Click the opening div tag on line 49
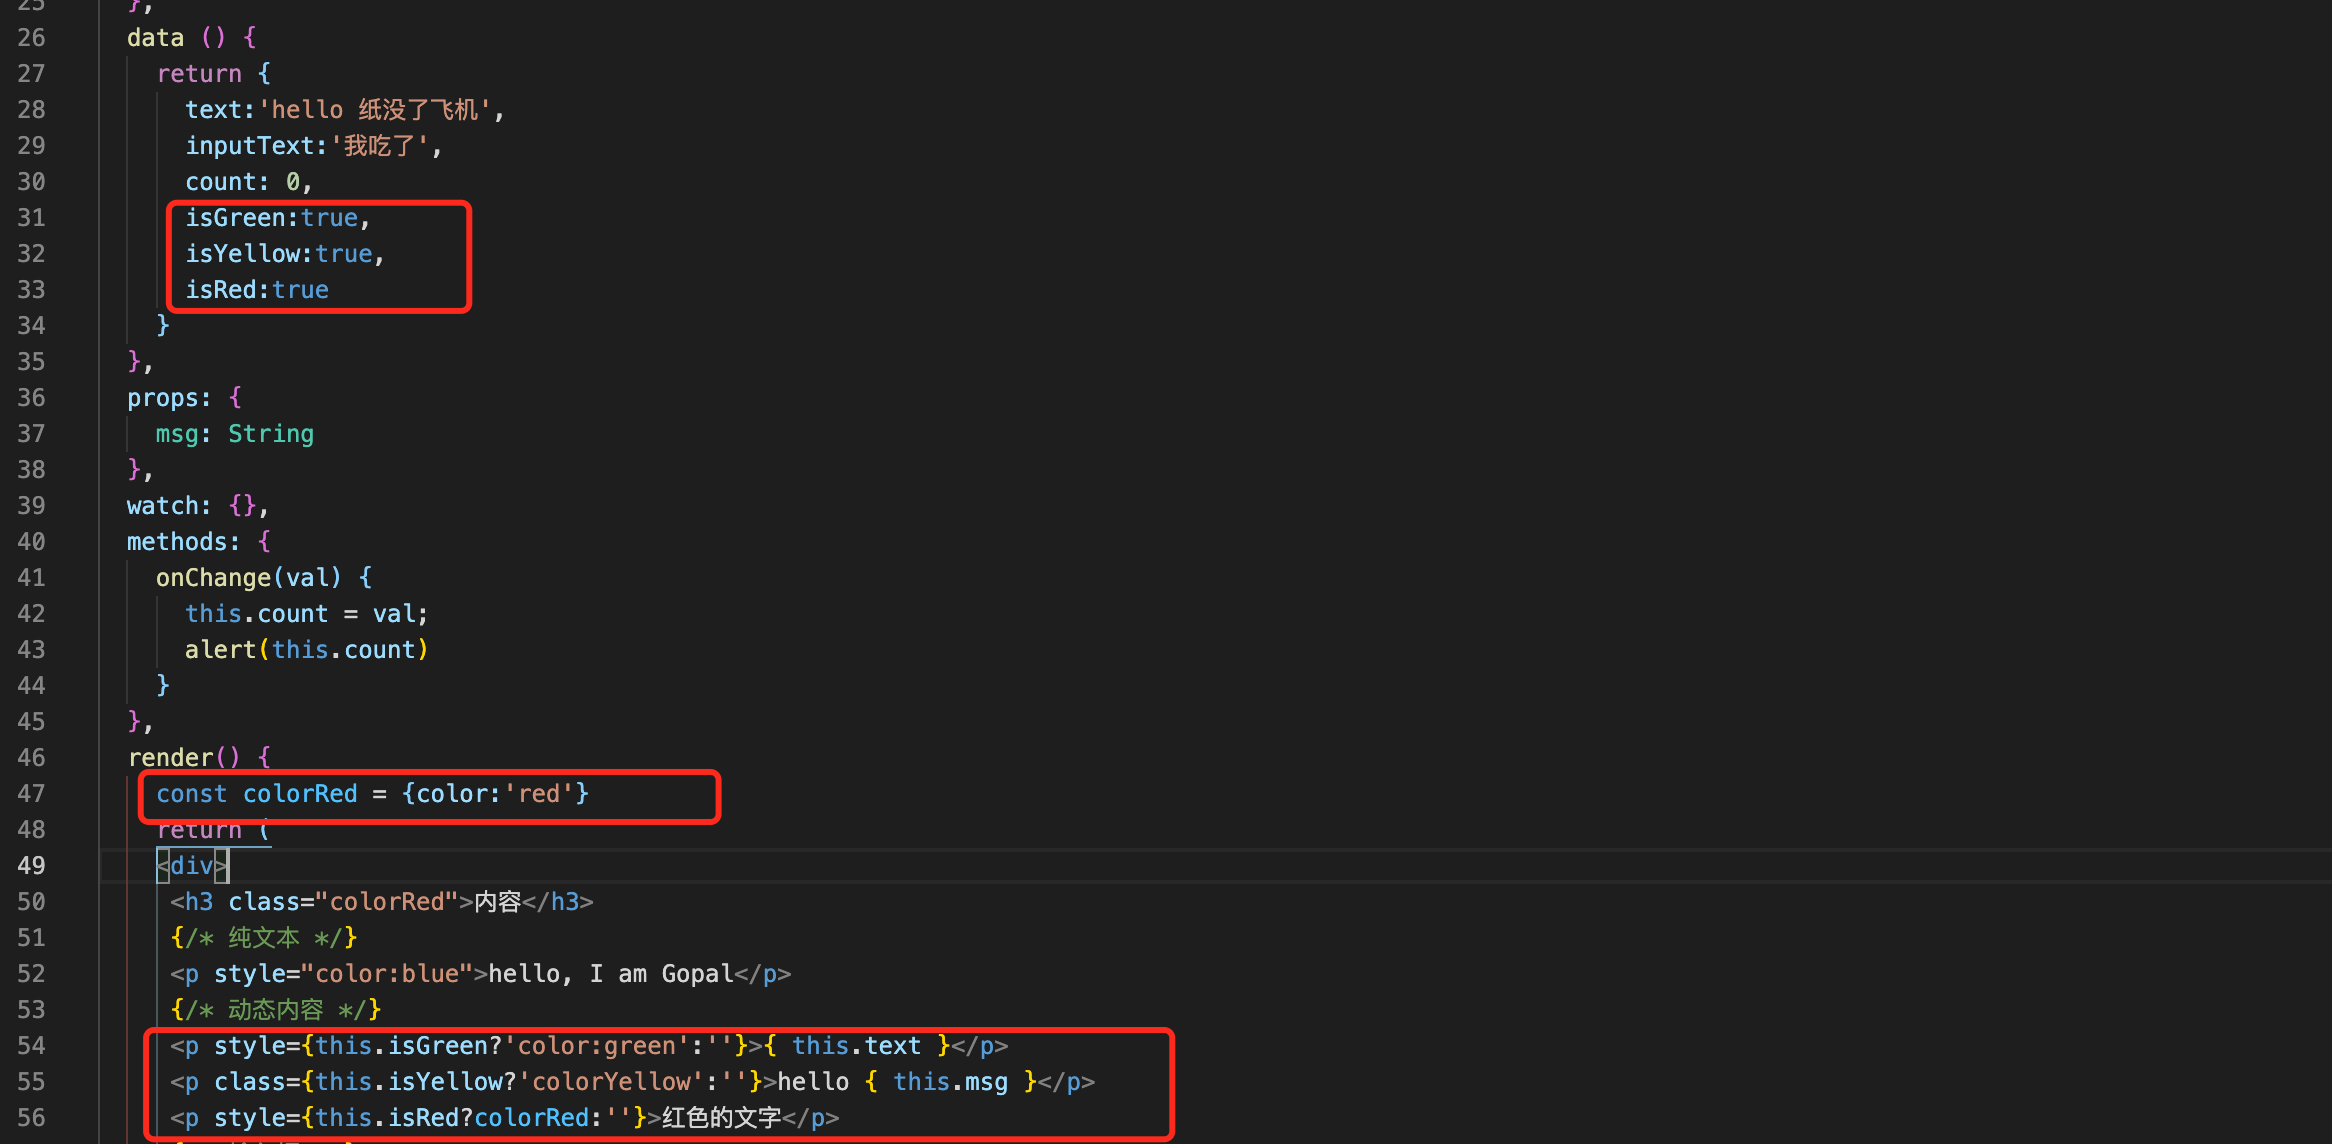This screenshot has height=1144, width=2332. coord(192,866)
